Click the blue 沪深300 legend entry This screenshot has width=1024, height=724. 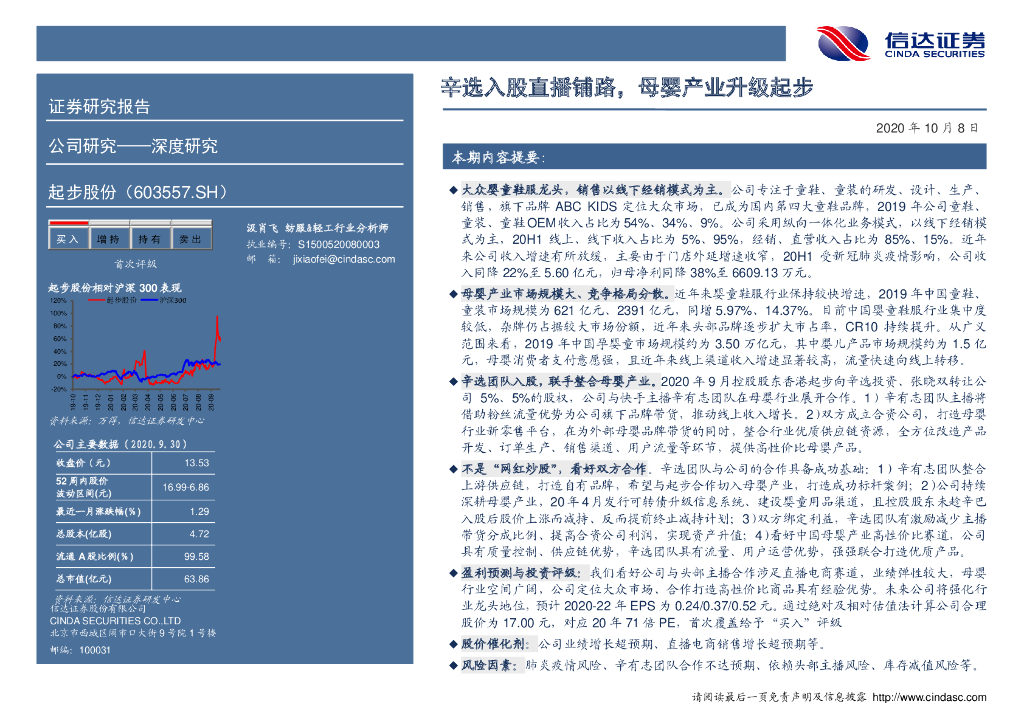[x=163, y=300]
